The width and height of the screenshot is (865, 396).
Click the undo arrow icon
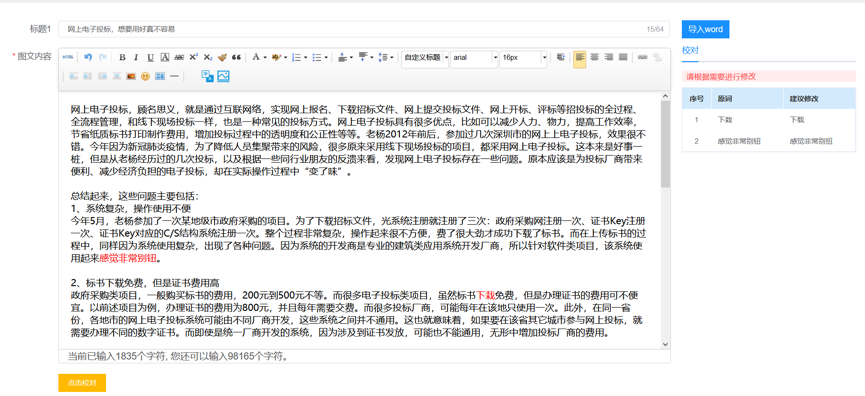pos(88,57)
